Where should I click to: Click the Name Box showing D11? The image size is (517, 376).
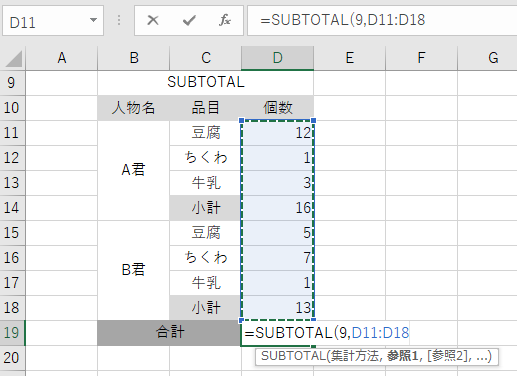[x=53, y=20]
